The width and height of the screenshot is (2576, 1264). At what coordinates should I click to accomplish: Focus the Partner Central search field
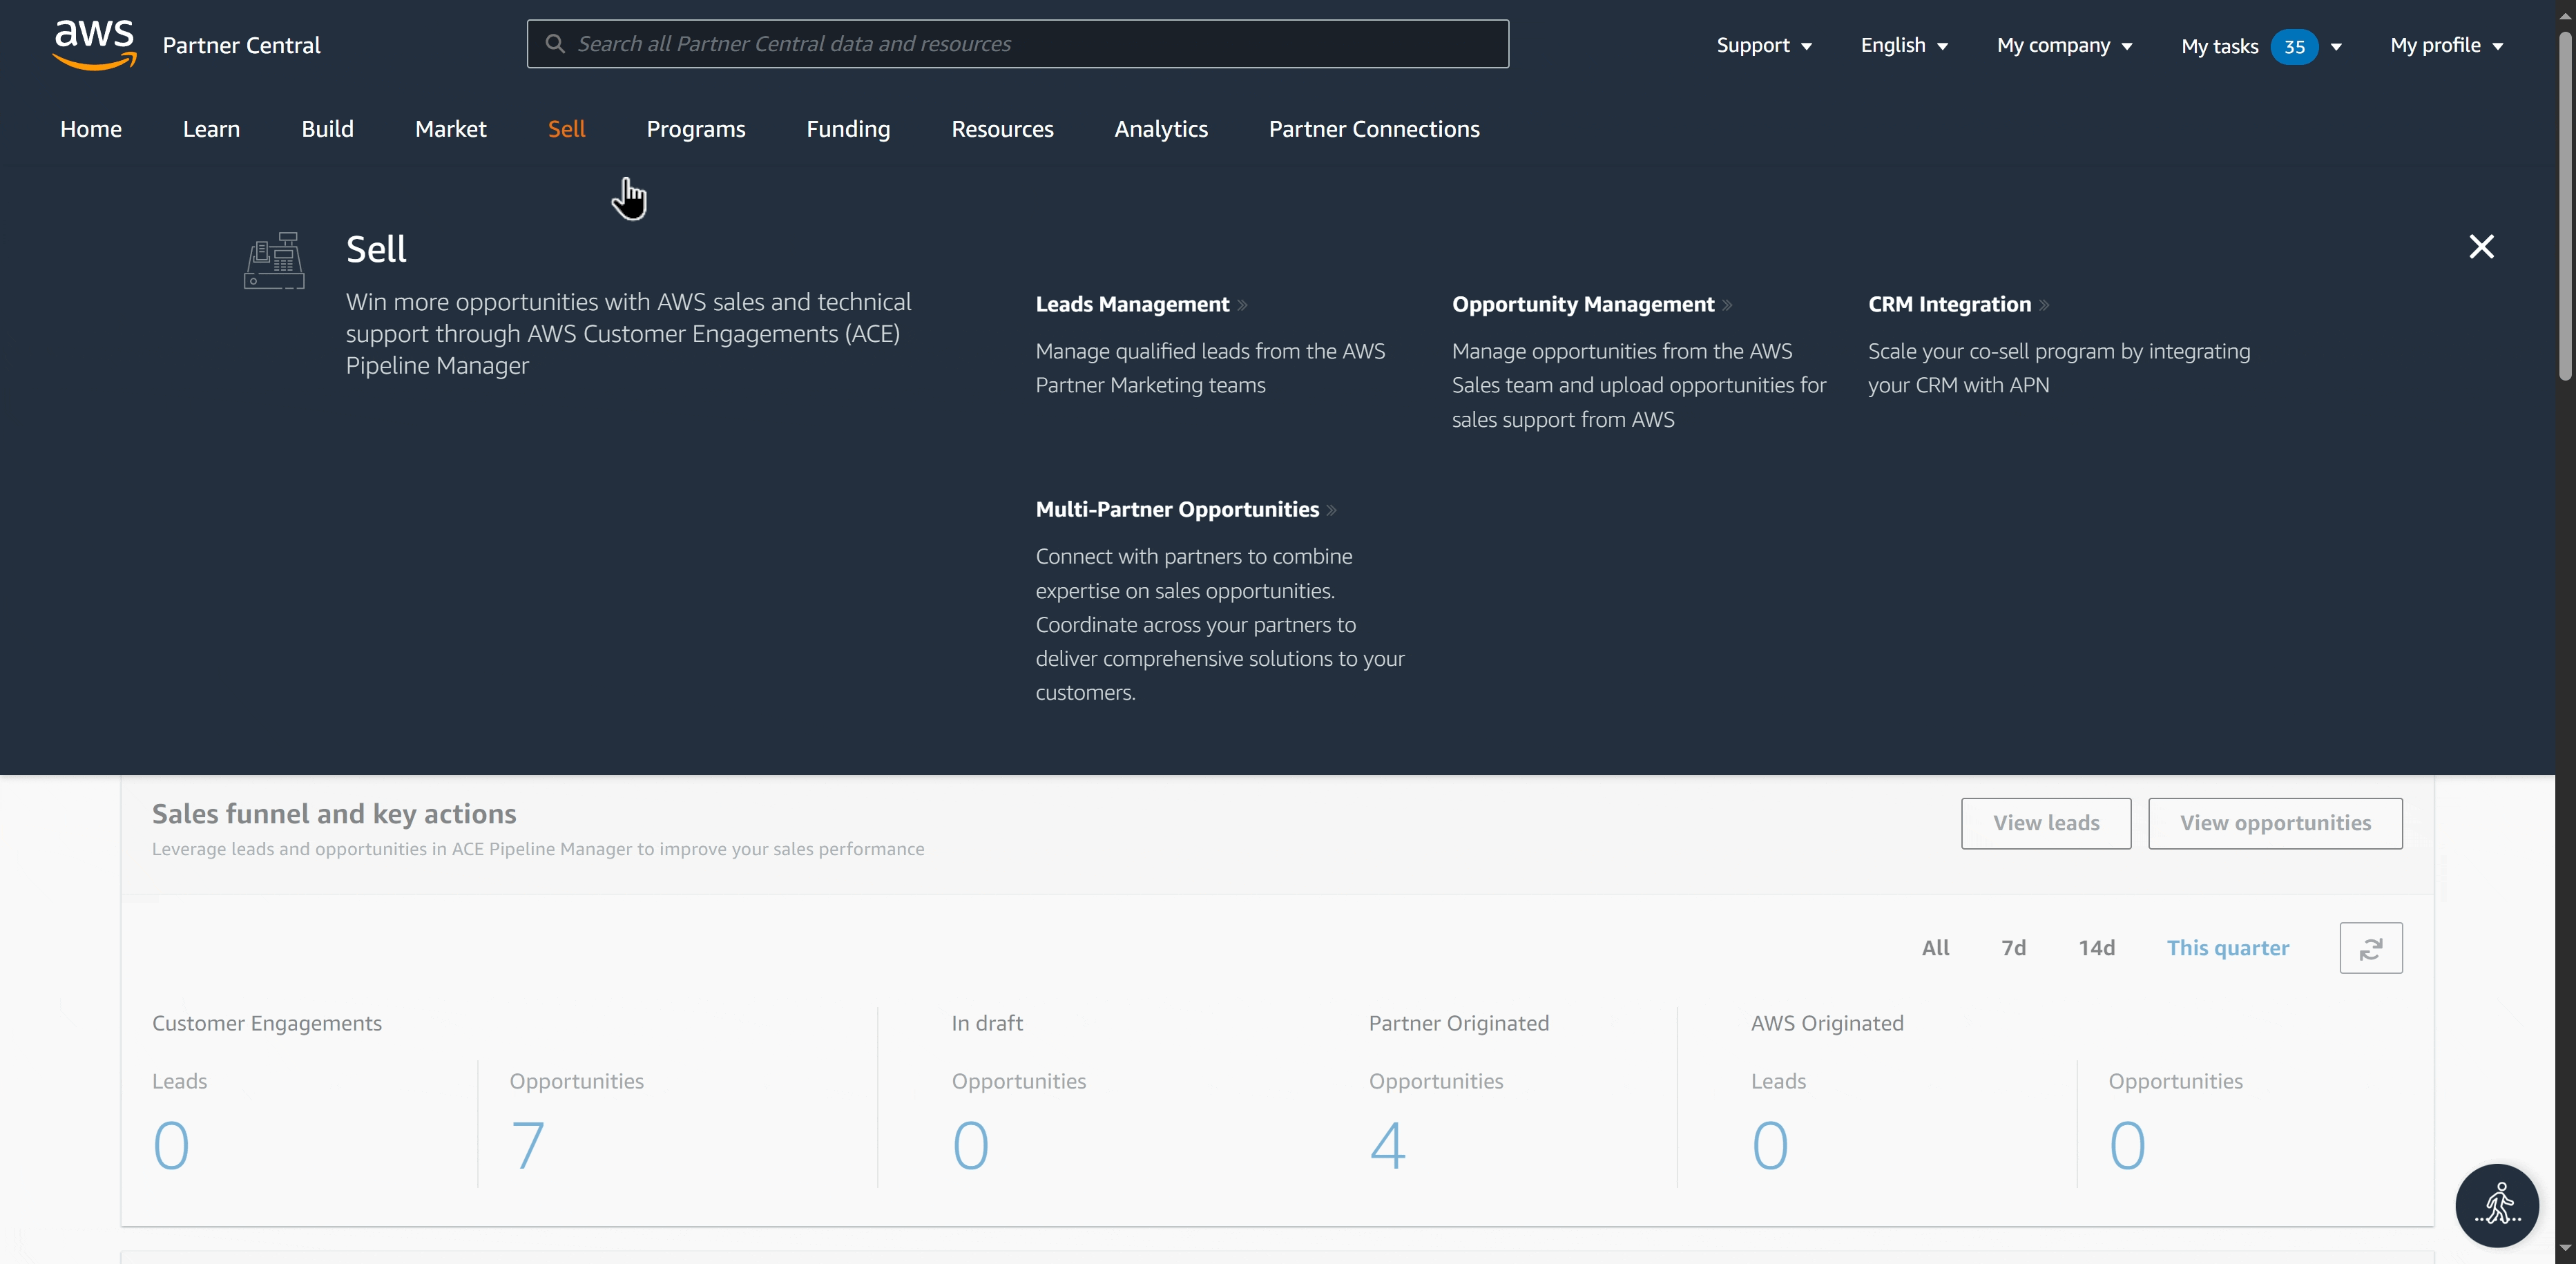(x=1030, y=44)
